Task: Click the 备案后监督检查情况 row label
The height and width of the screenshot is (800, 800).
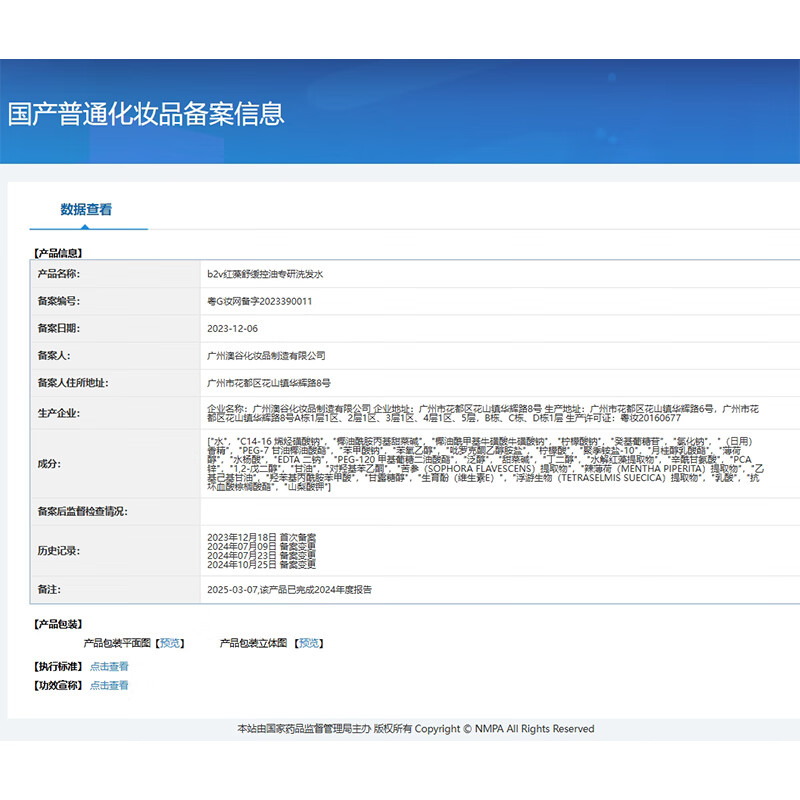Action: point(83,511)
